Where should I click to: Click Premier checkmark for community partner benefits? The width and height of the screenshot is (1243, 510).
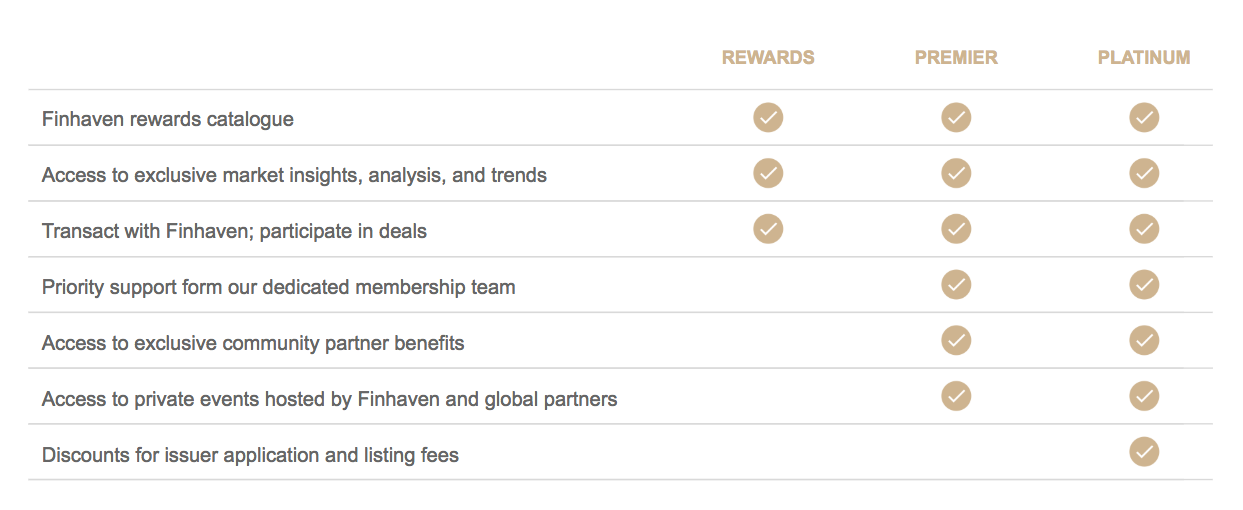click(x=956, y=342)
